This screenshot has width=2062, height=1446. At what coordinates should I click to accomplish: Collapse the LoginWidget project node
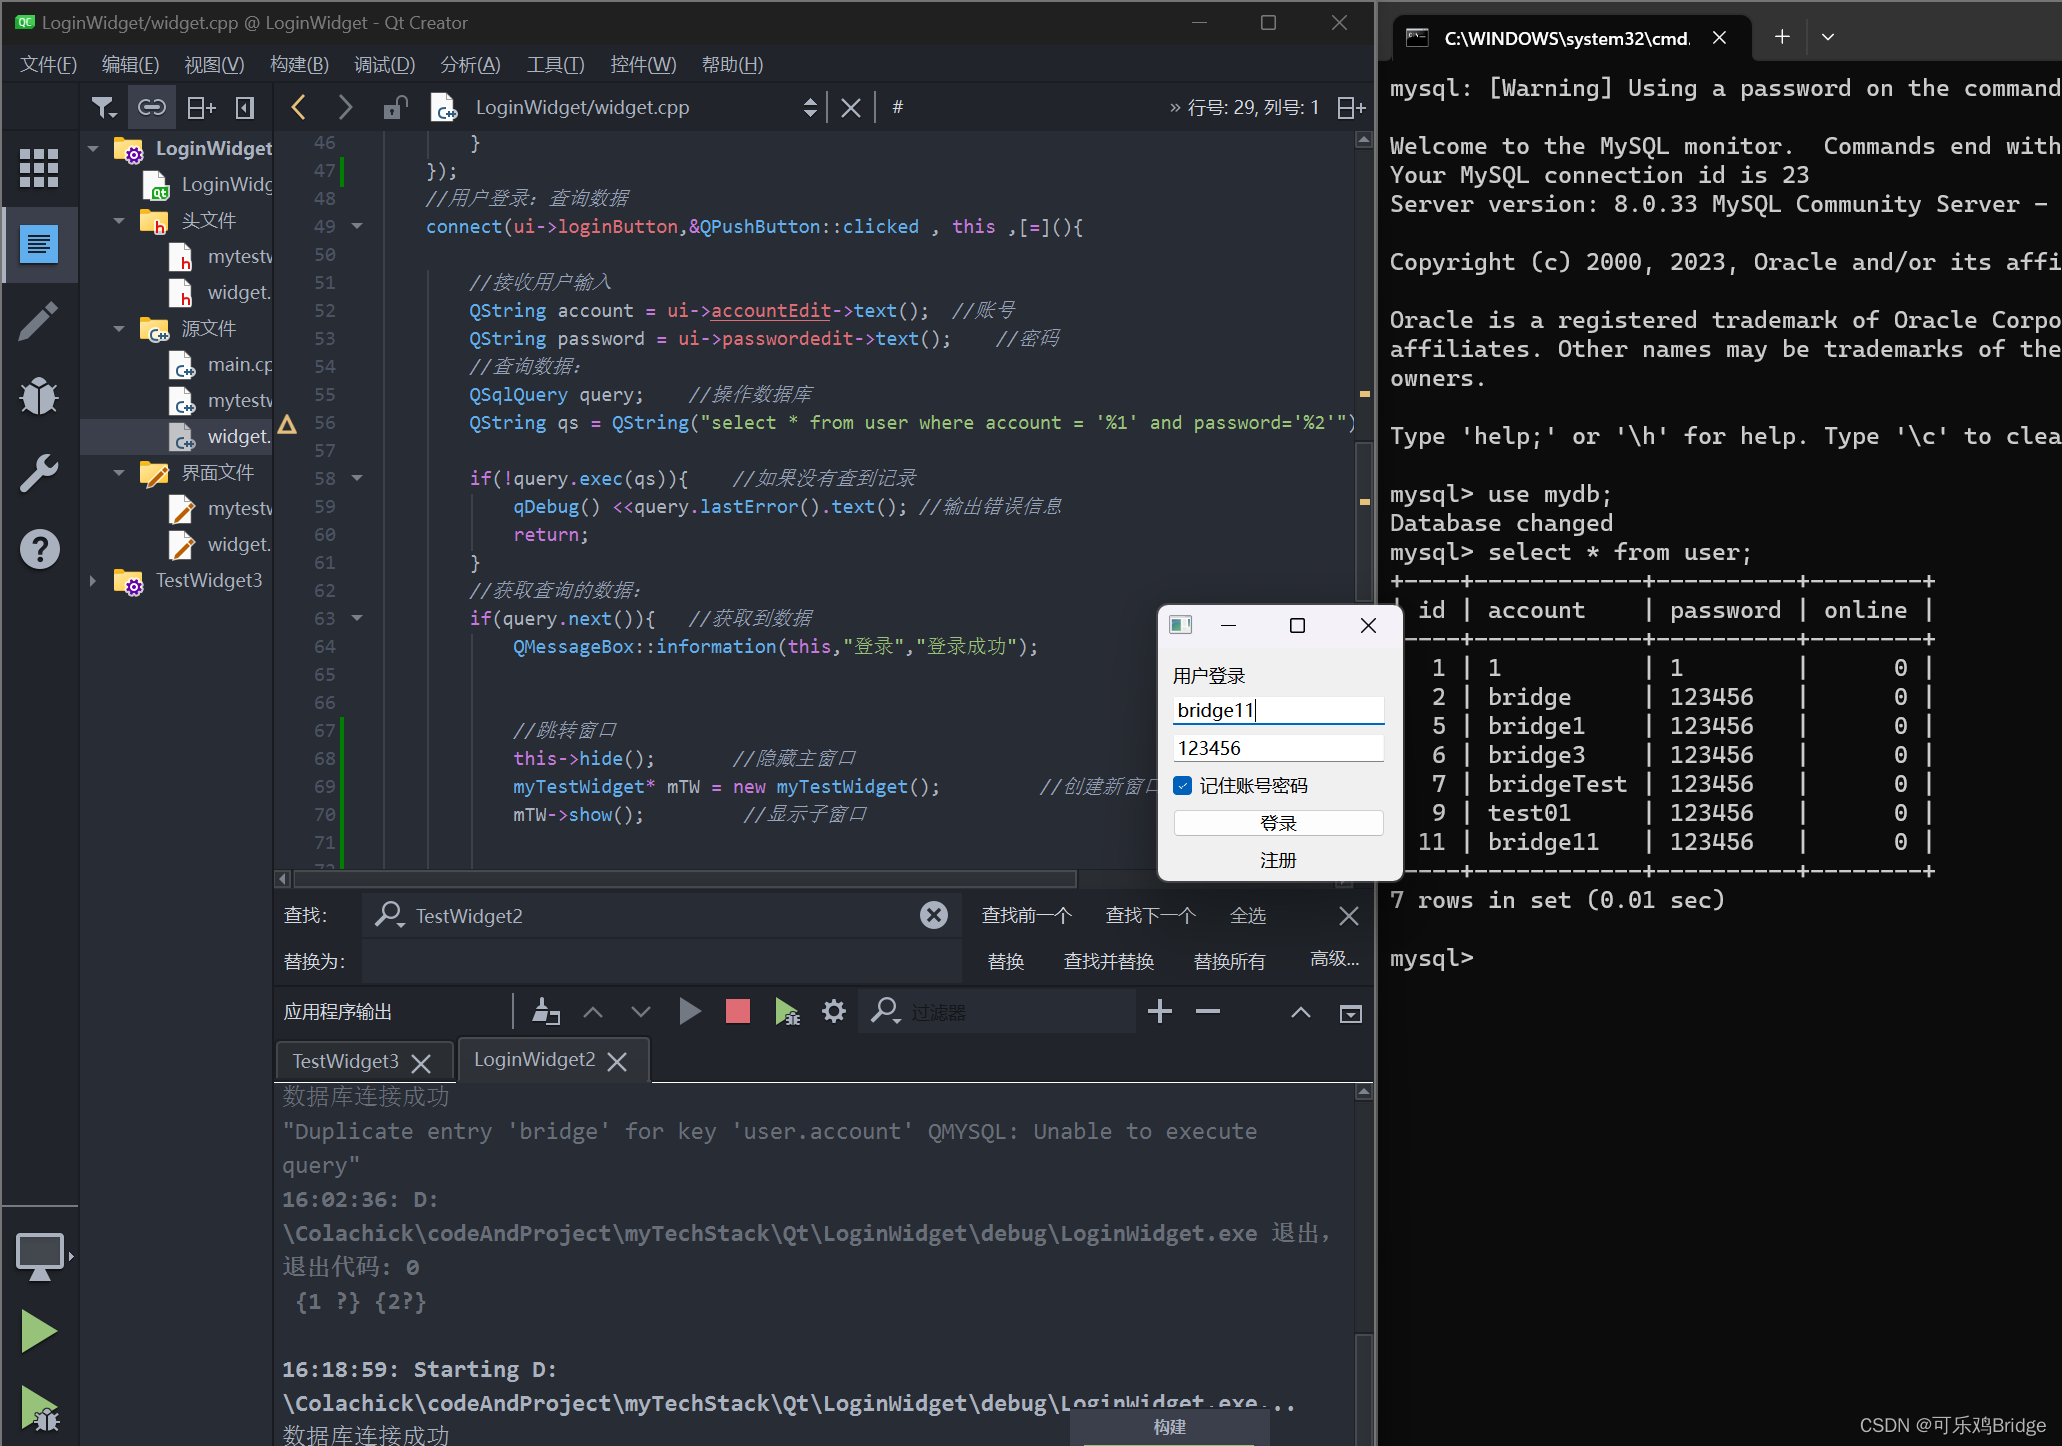click(93, 148)
